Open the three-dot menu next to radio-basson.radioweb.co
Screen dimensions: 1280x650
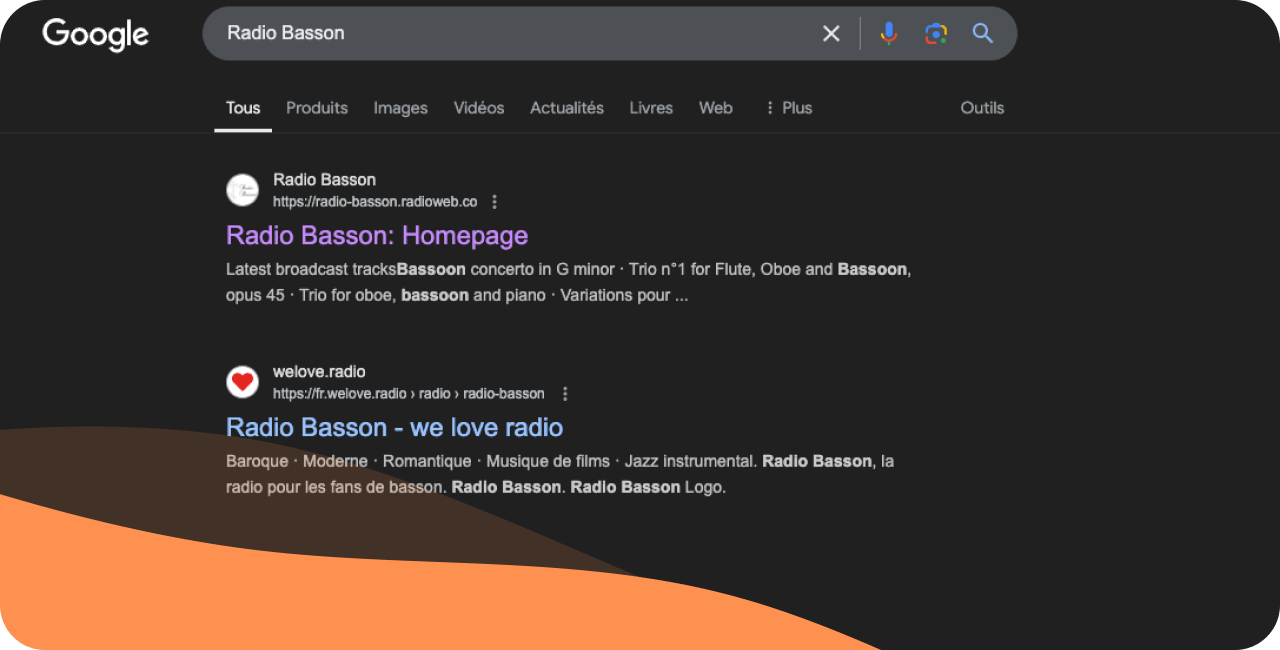click(494, 201)
